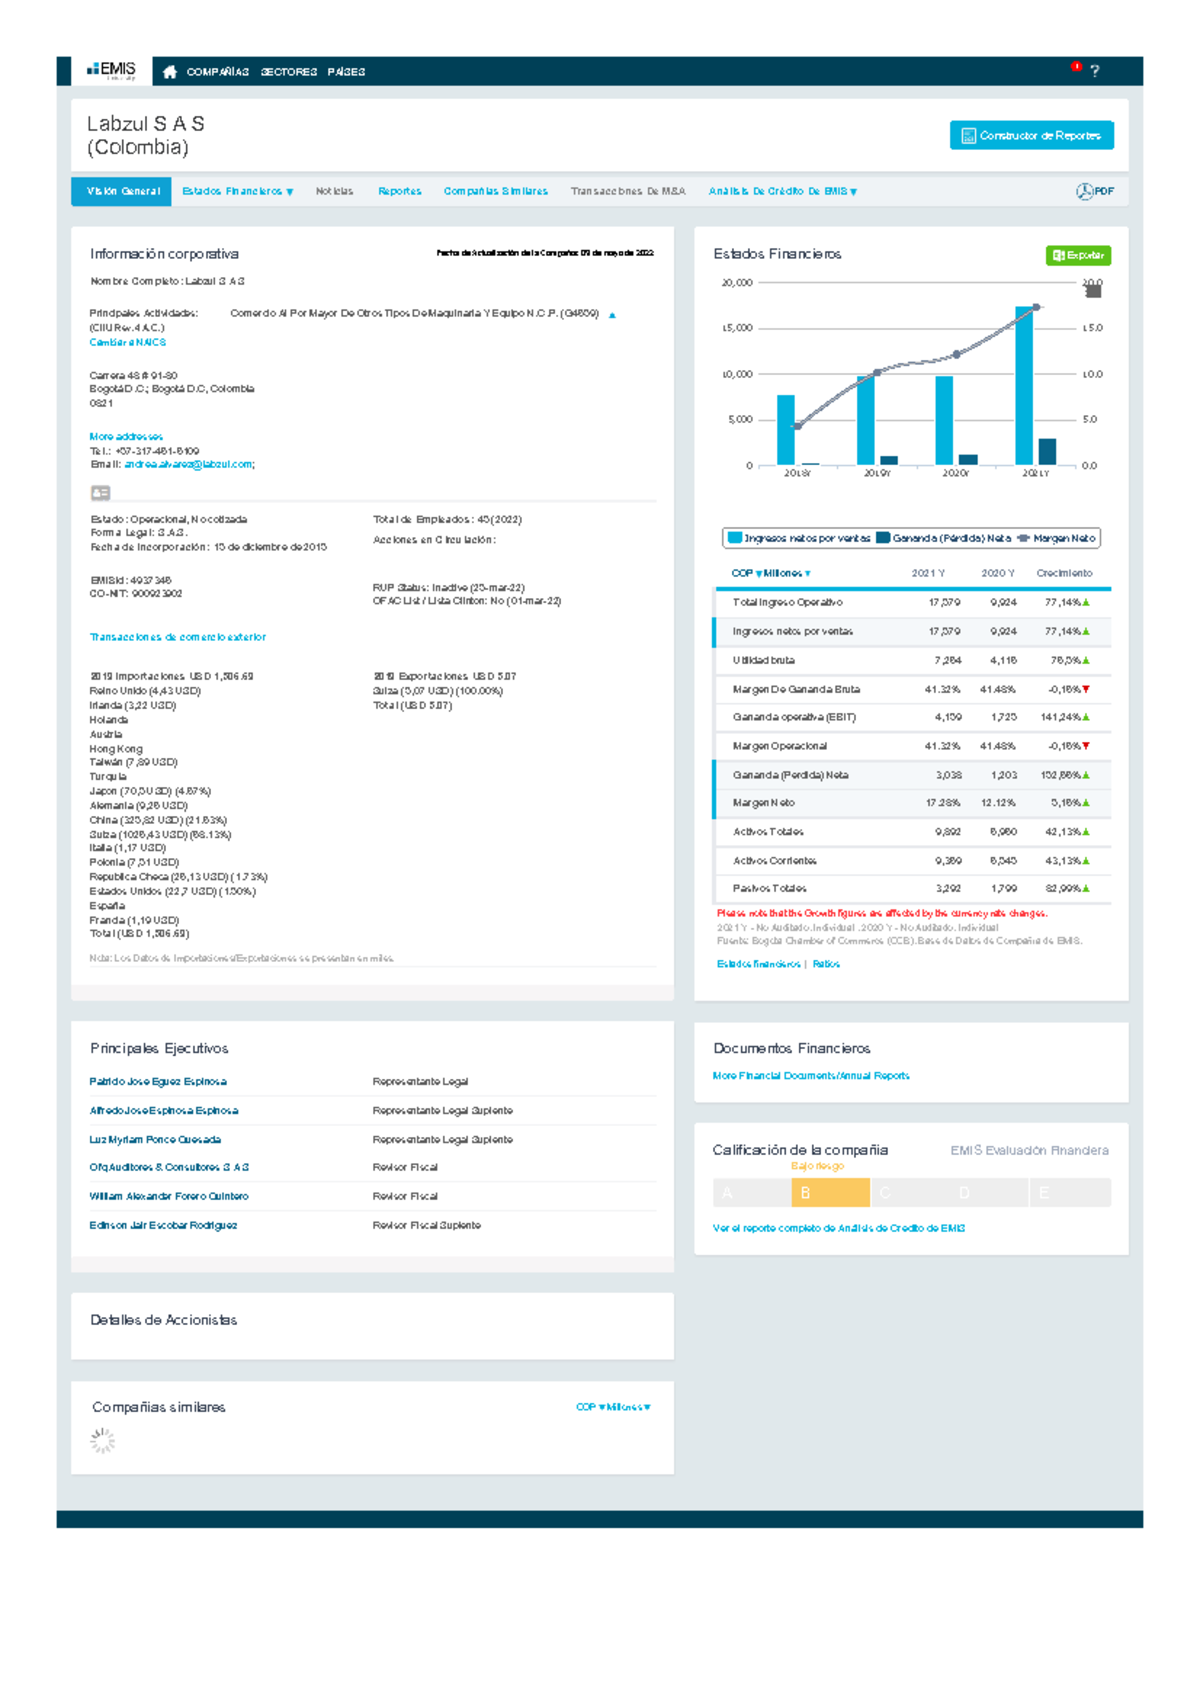This screenshot has width=1200, height=1698.
Task: Open the Ratios link
Action: click(x=826, y=964)
